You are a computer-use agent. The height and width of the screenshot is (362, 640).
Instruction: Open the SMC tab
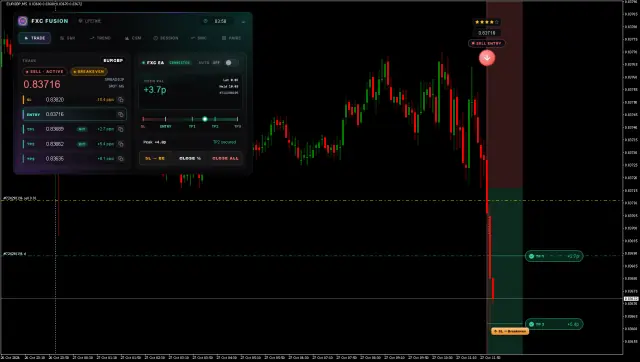coord(199,38)
